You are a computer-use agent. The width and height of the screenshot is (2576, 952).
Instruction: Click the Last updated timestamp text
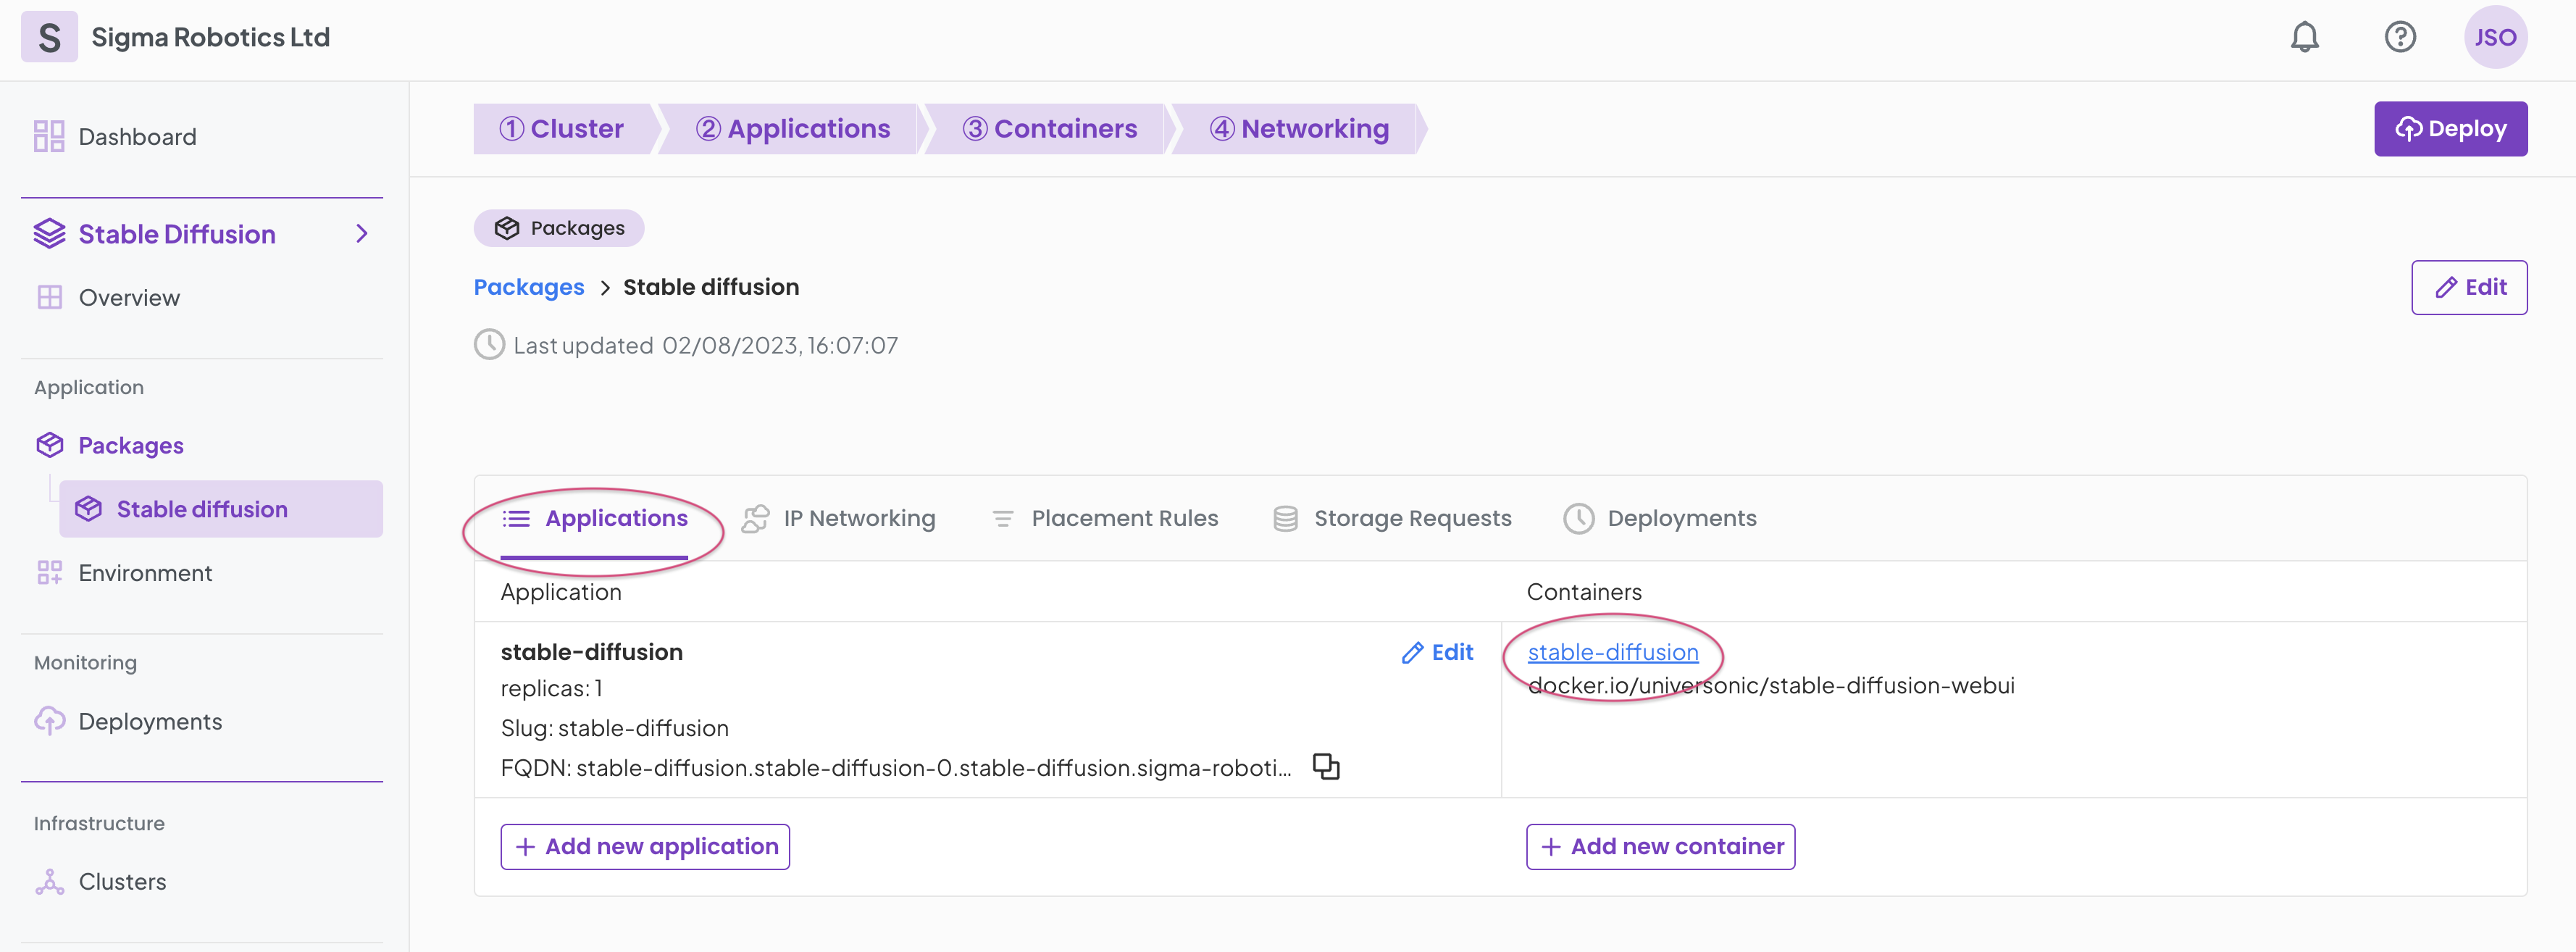pyautogui.click(x=780, y=346)
